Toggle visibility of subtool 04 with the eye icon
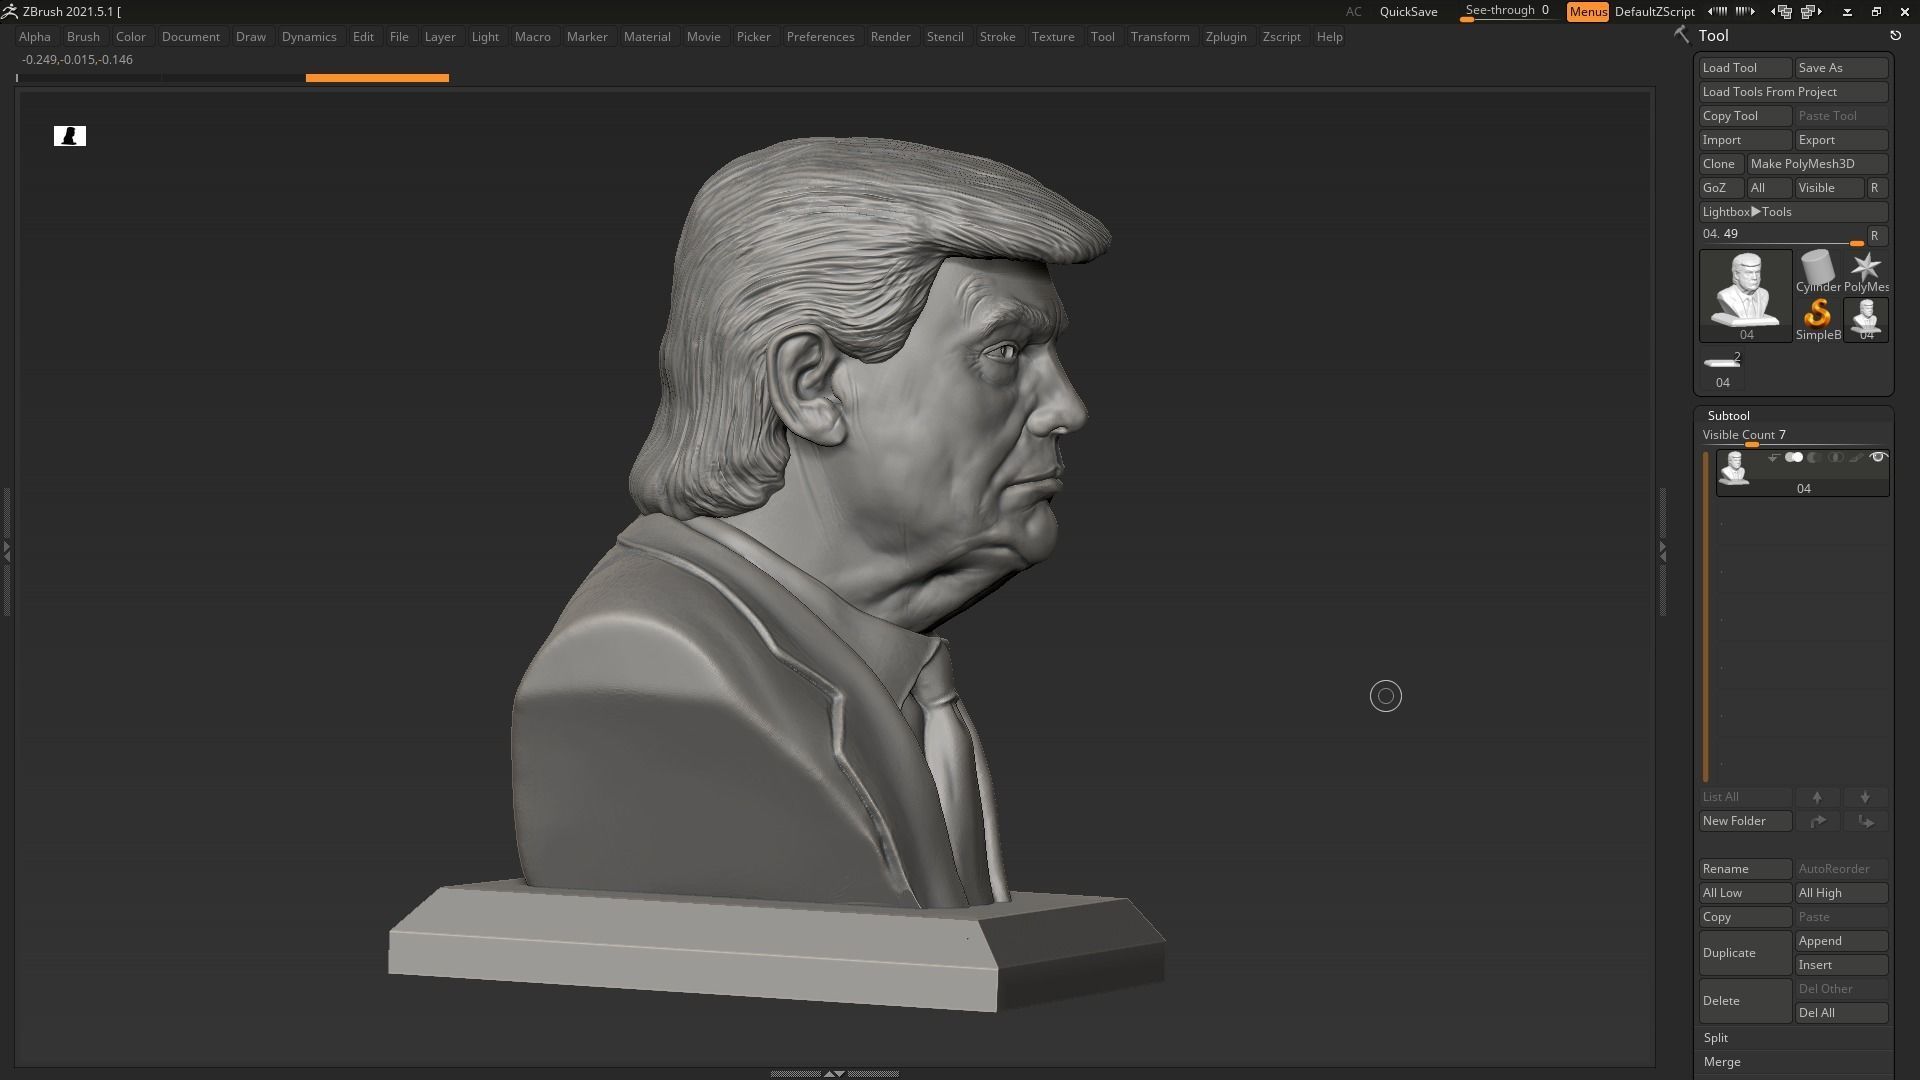Viewport: 1920px width, 1080px height. (x=1879, y=457)
